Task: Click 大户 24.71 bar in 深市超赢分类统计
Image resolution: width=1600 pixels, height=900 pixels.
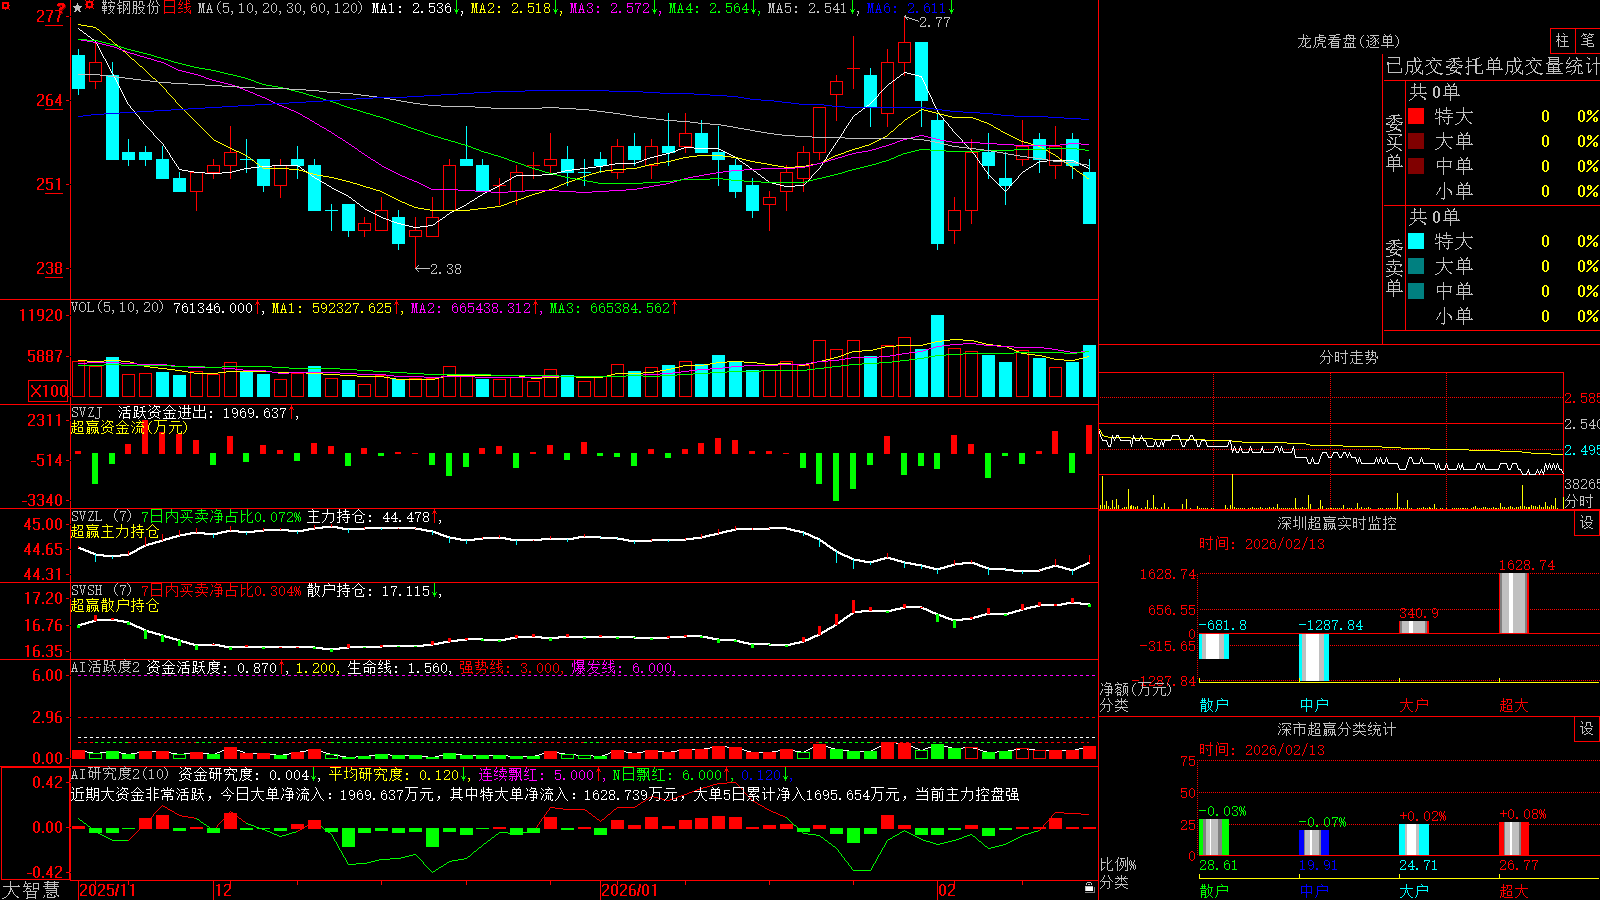Action: pyautogui.click(x=1414, y=840)
